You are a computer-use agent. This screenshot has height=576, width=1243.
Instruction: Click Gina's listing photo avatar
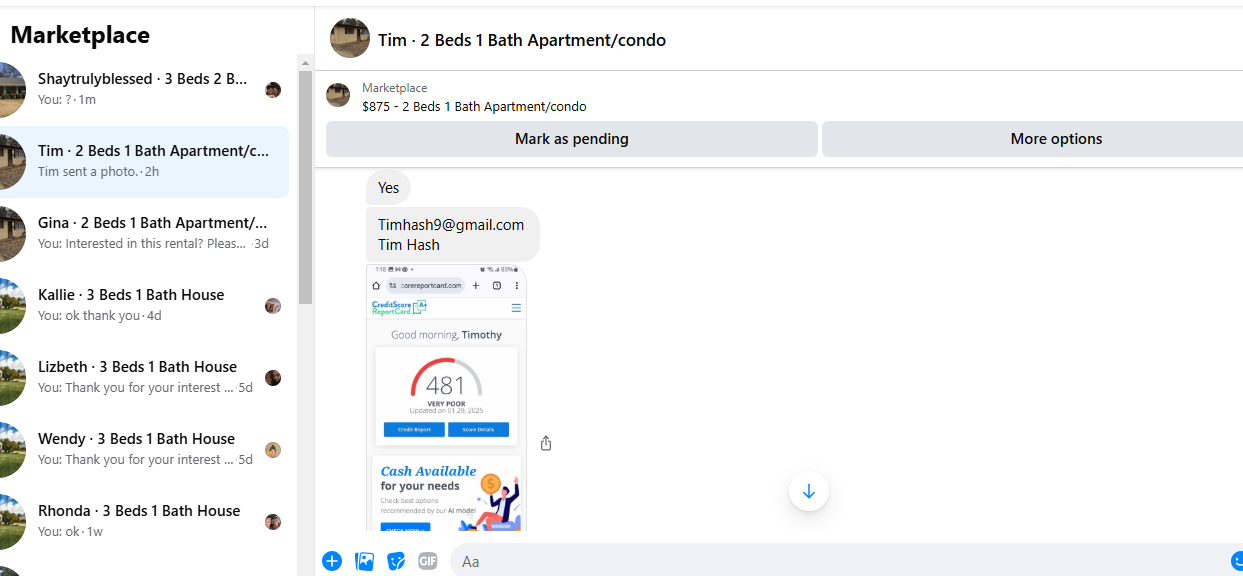pos(10,234)
